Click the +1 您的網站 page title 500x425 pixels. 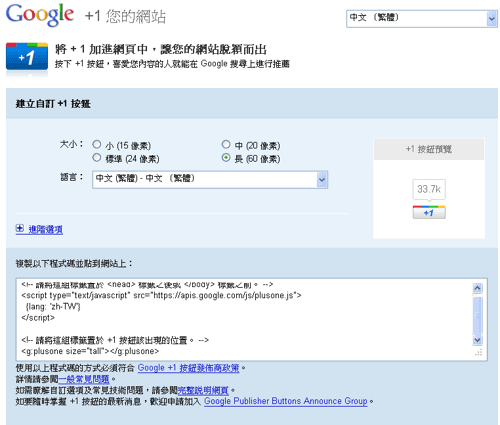tap(125, 16)
